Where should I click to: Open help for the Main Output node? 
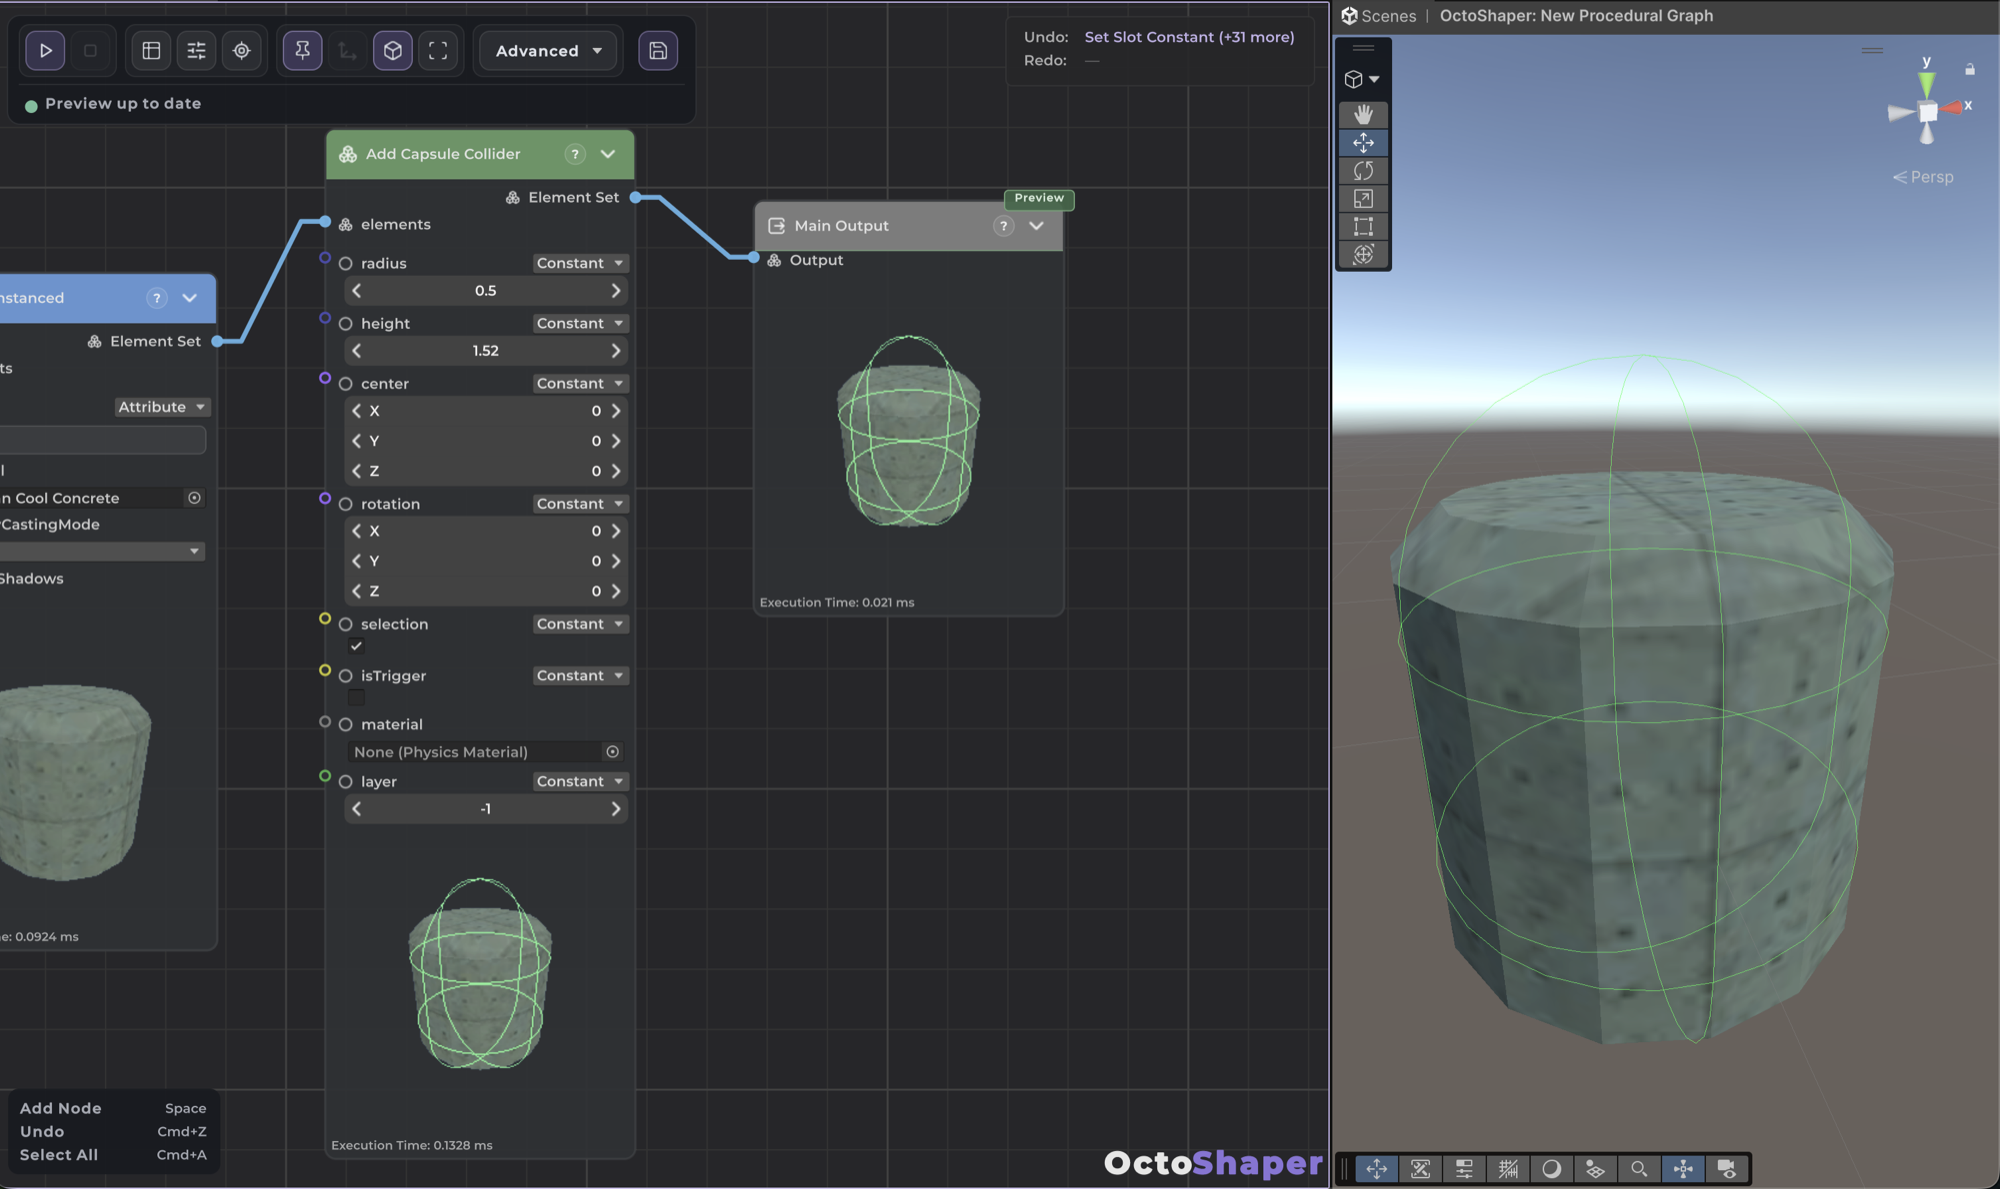(1003, 226)
